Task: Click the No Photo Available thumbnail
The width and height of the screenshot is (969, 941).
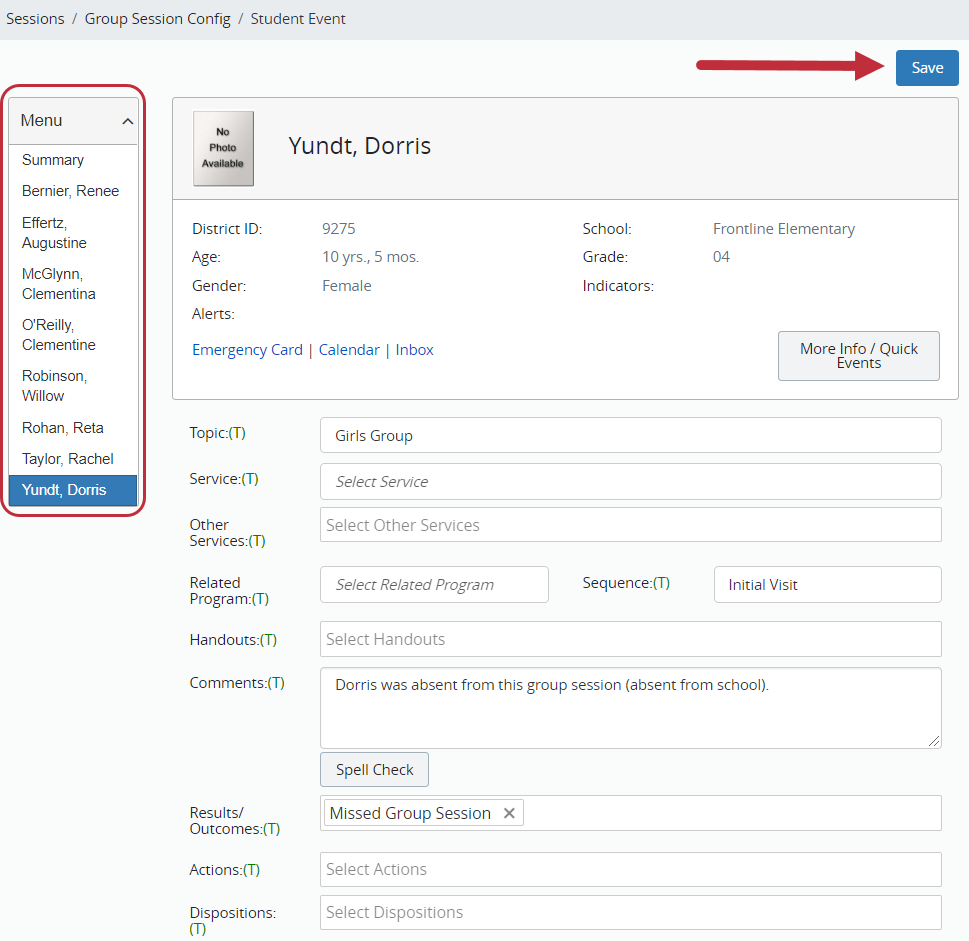Action: tap(223, 148)
